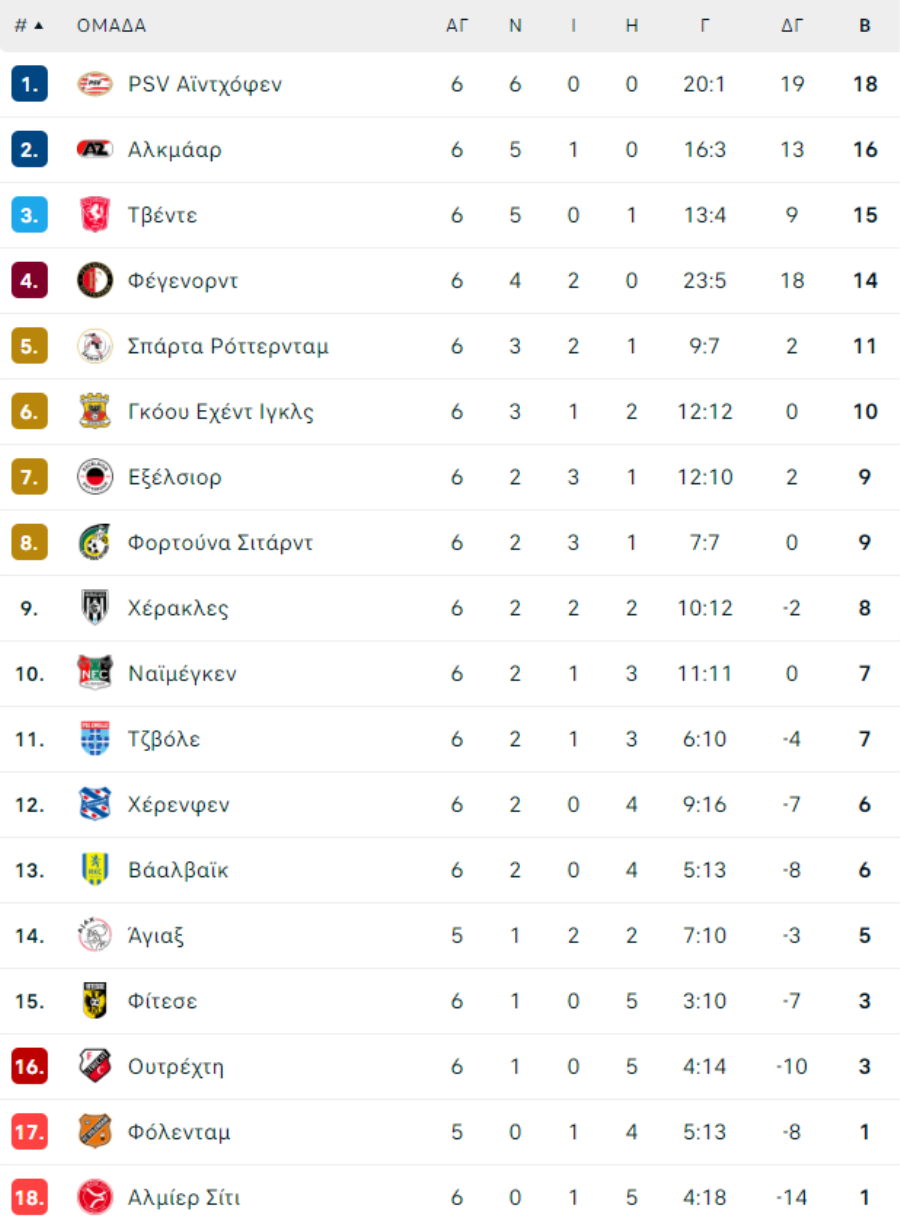The image size is (900, 1224).
Task: Open Γκόου Εχέντ Ιγκλς team link
Action: tap(221, 412)
